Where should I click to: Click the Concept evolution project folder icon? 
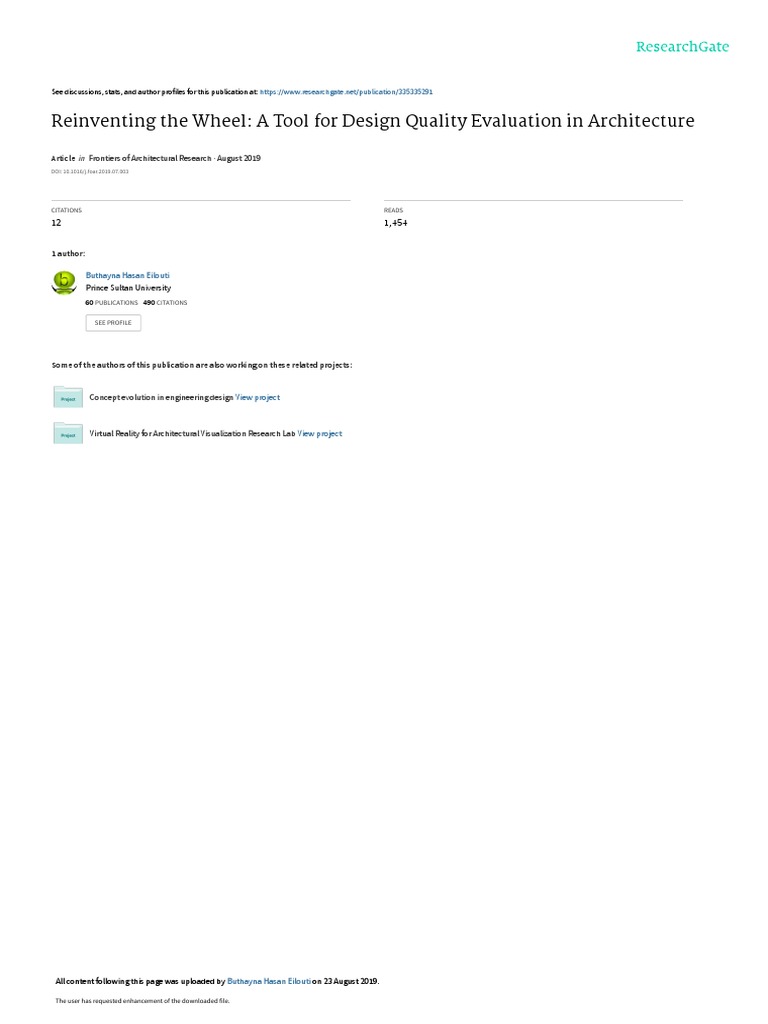click(x=68, y=397)
